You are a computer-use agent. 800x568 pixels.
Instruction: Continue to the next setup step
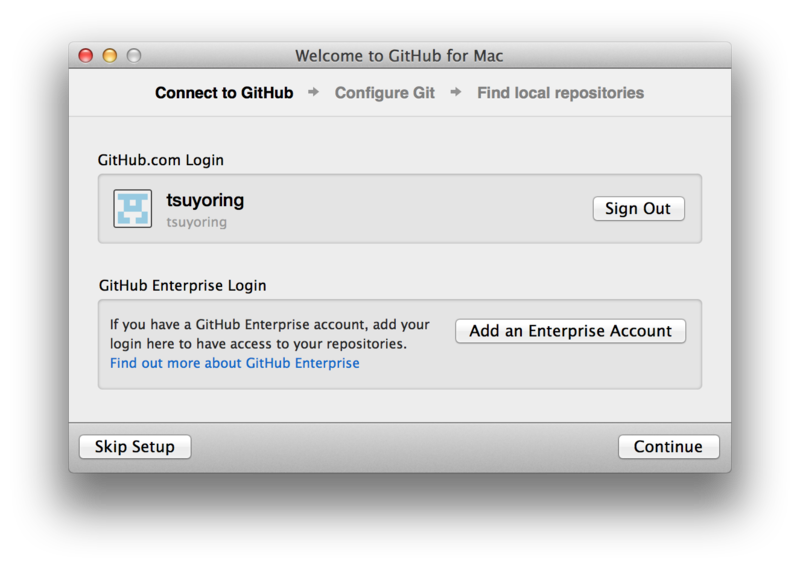pyautogui.click(x=668, y=447)
